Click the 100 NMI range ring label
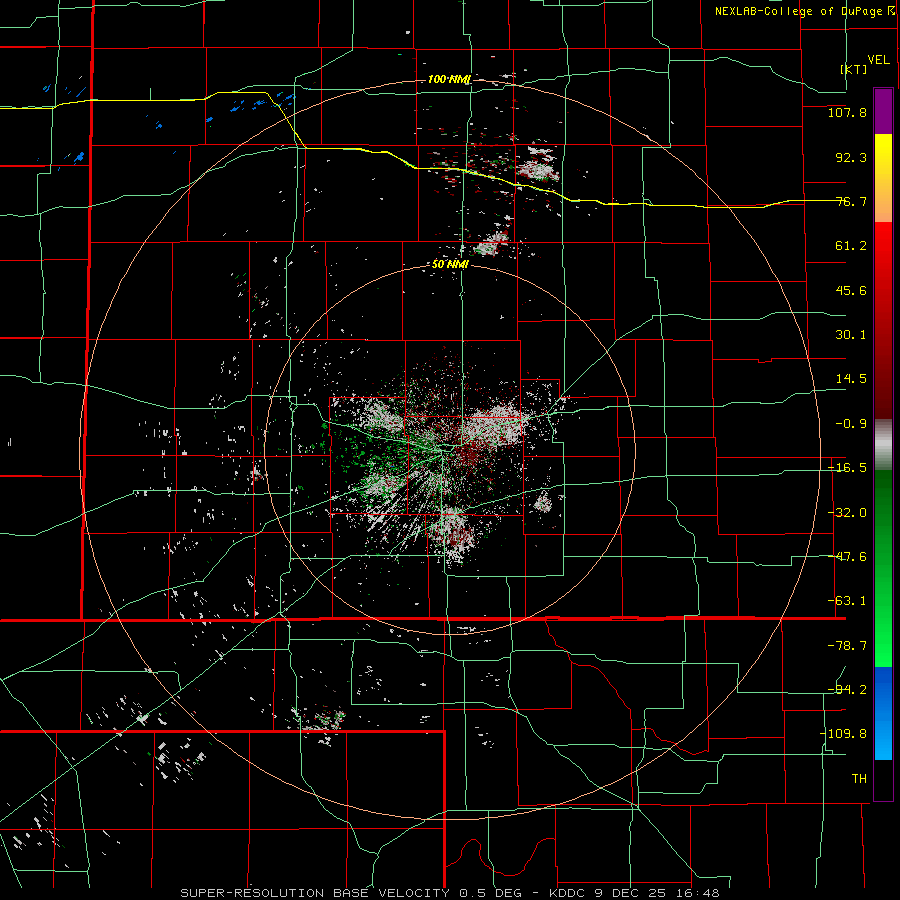 point(449,79)
